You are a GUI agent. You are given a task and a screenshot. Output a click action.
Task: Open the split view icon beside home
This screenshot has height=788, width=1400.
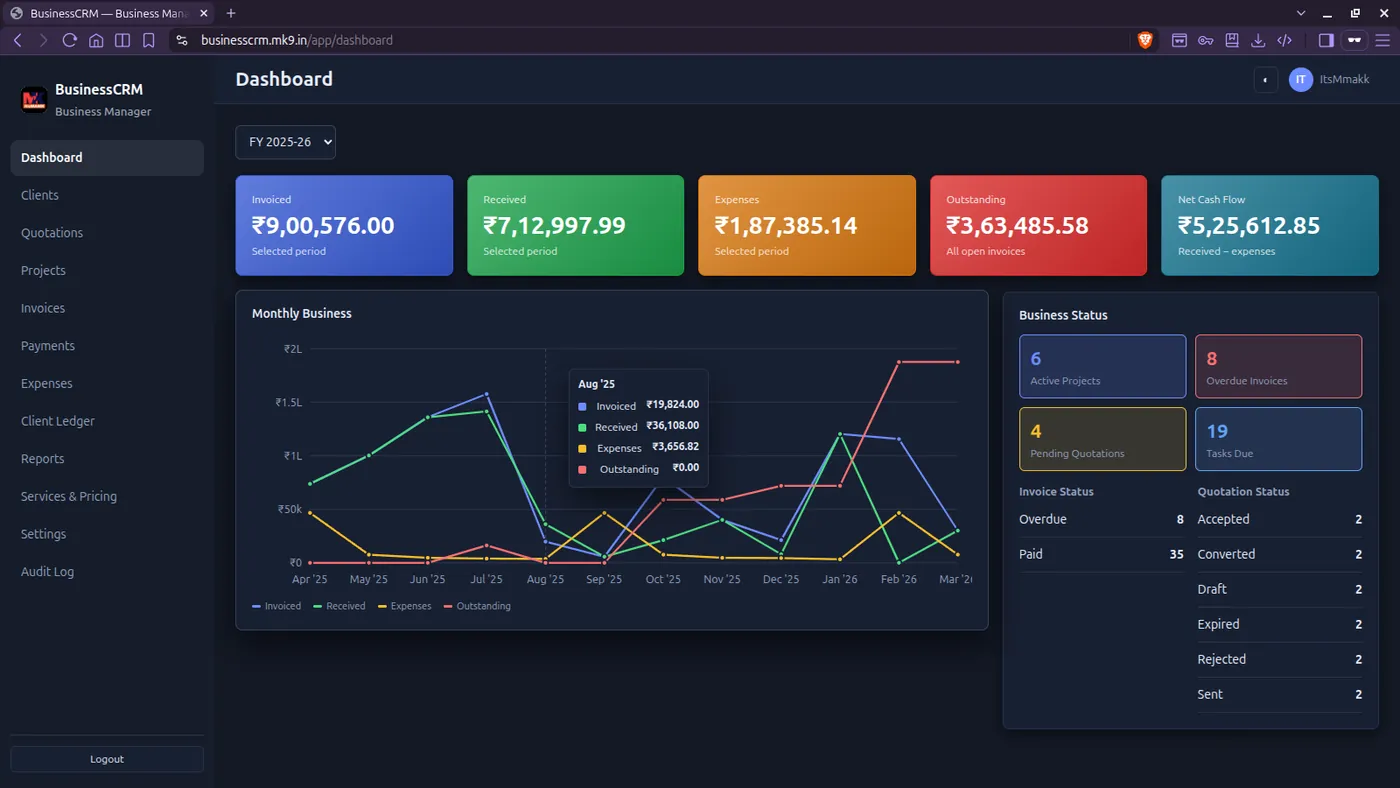point(122,40)
